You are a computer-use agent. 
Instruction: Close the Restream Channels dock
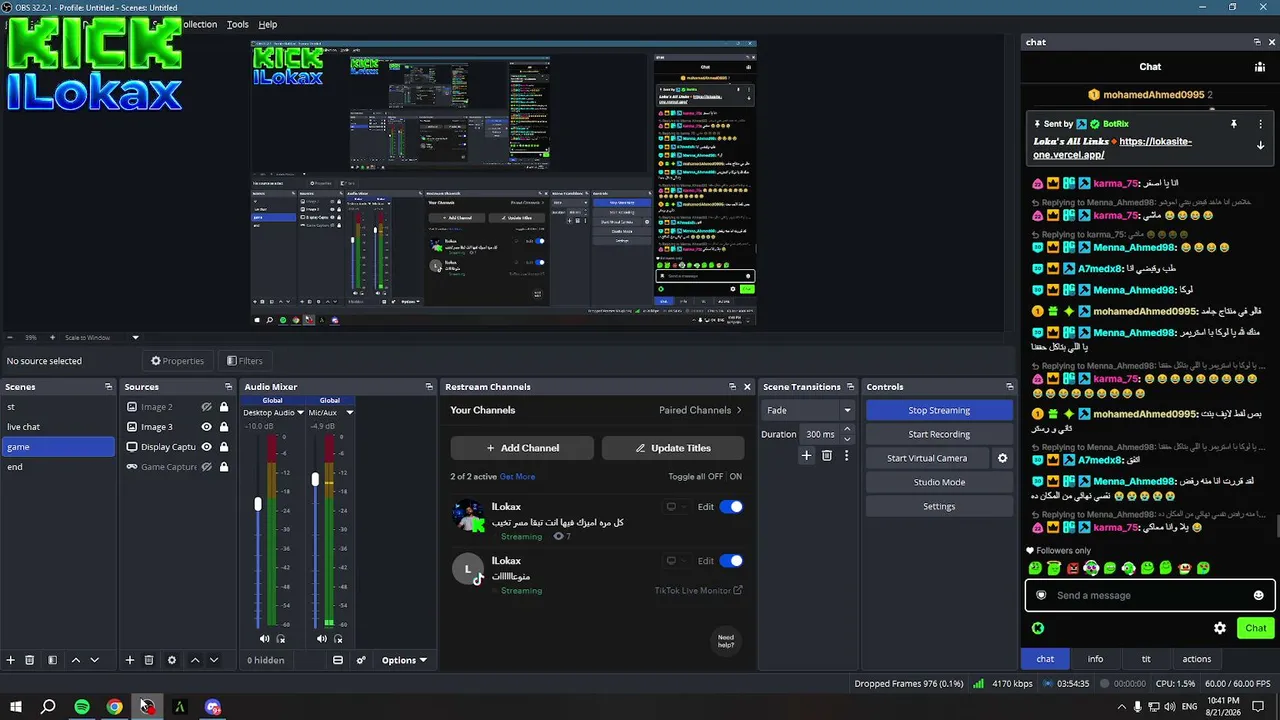pyautogui.click(x=747, y=387)
